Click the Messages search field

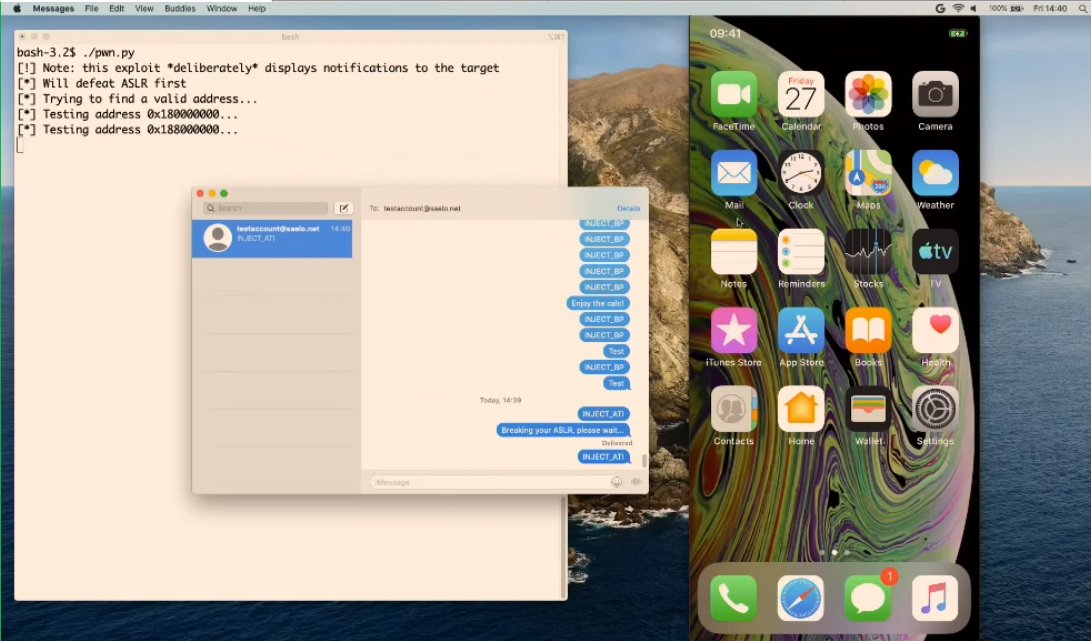265,208
